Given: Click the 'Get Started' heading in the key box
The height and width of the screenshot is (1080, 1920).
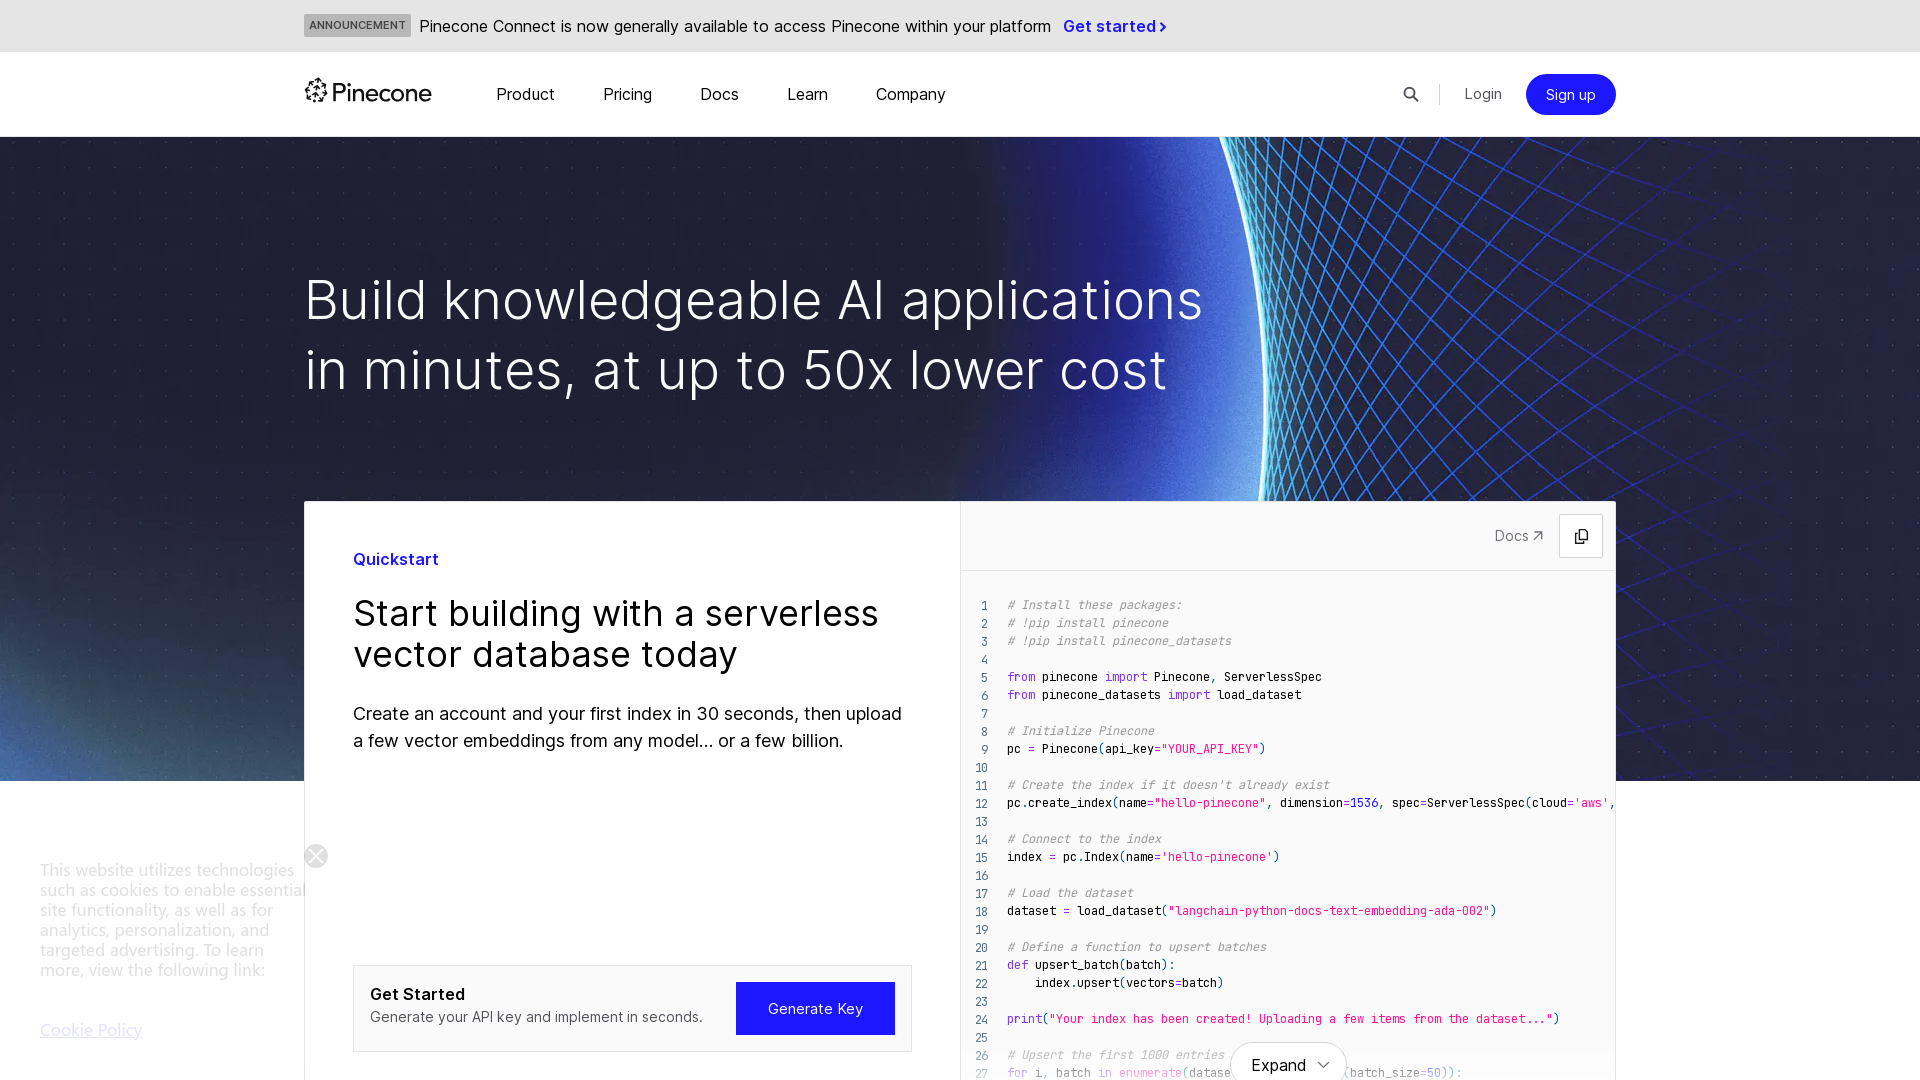Looking at the screenshot, I should pos(417,994).
